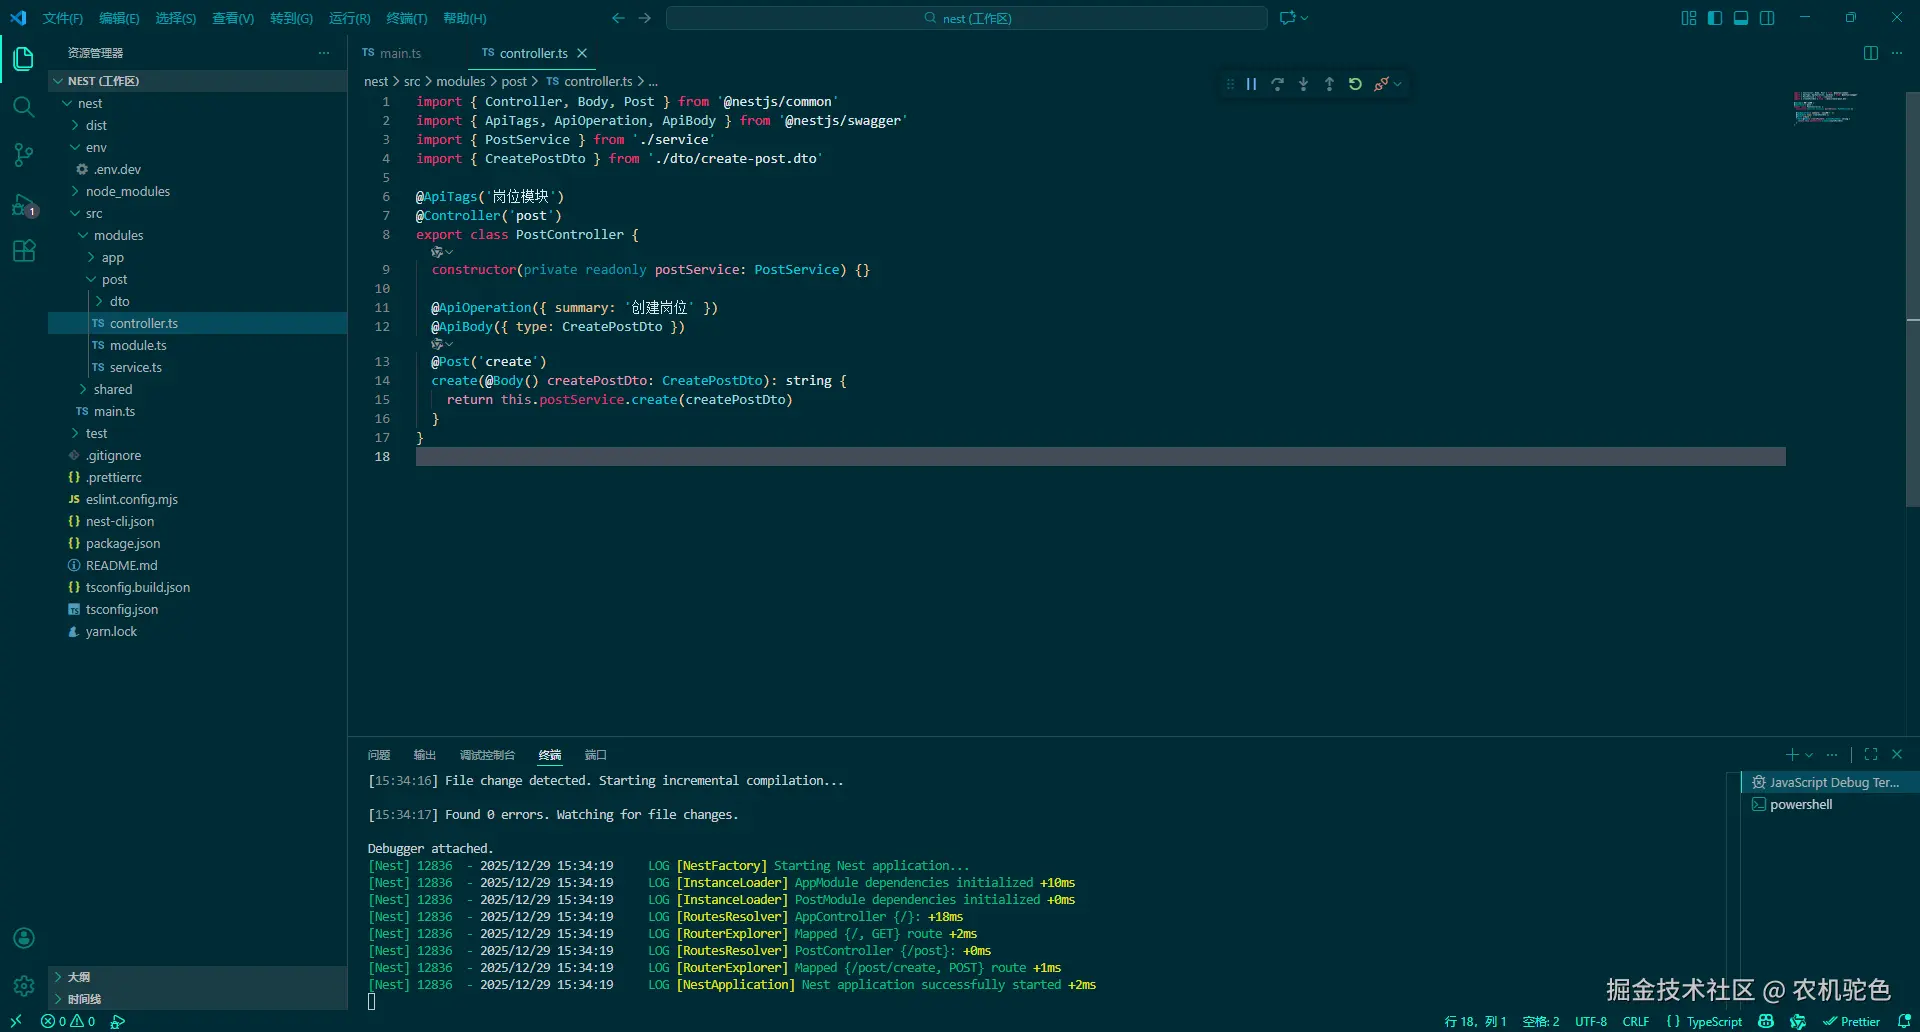This screenshot has width=1920, height=1032.
Task: Maximize the terminal panel size
Action: [x=1870, y=755]
